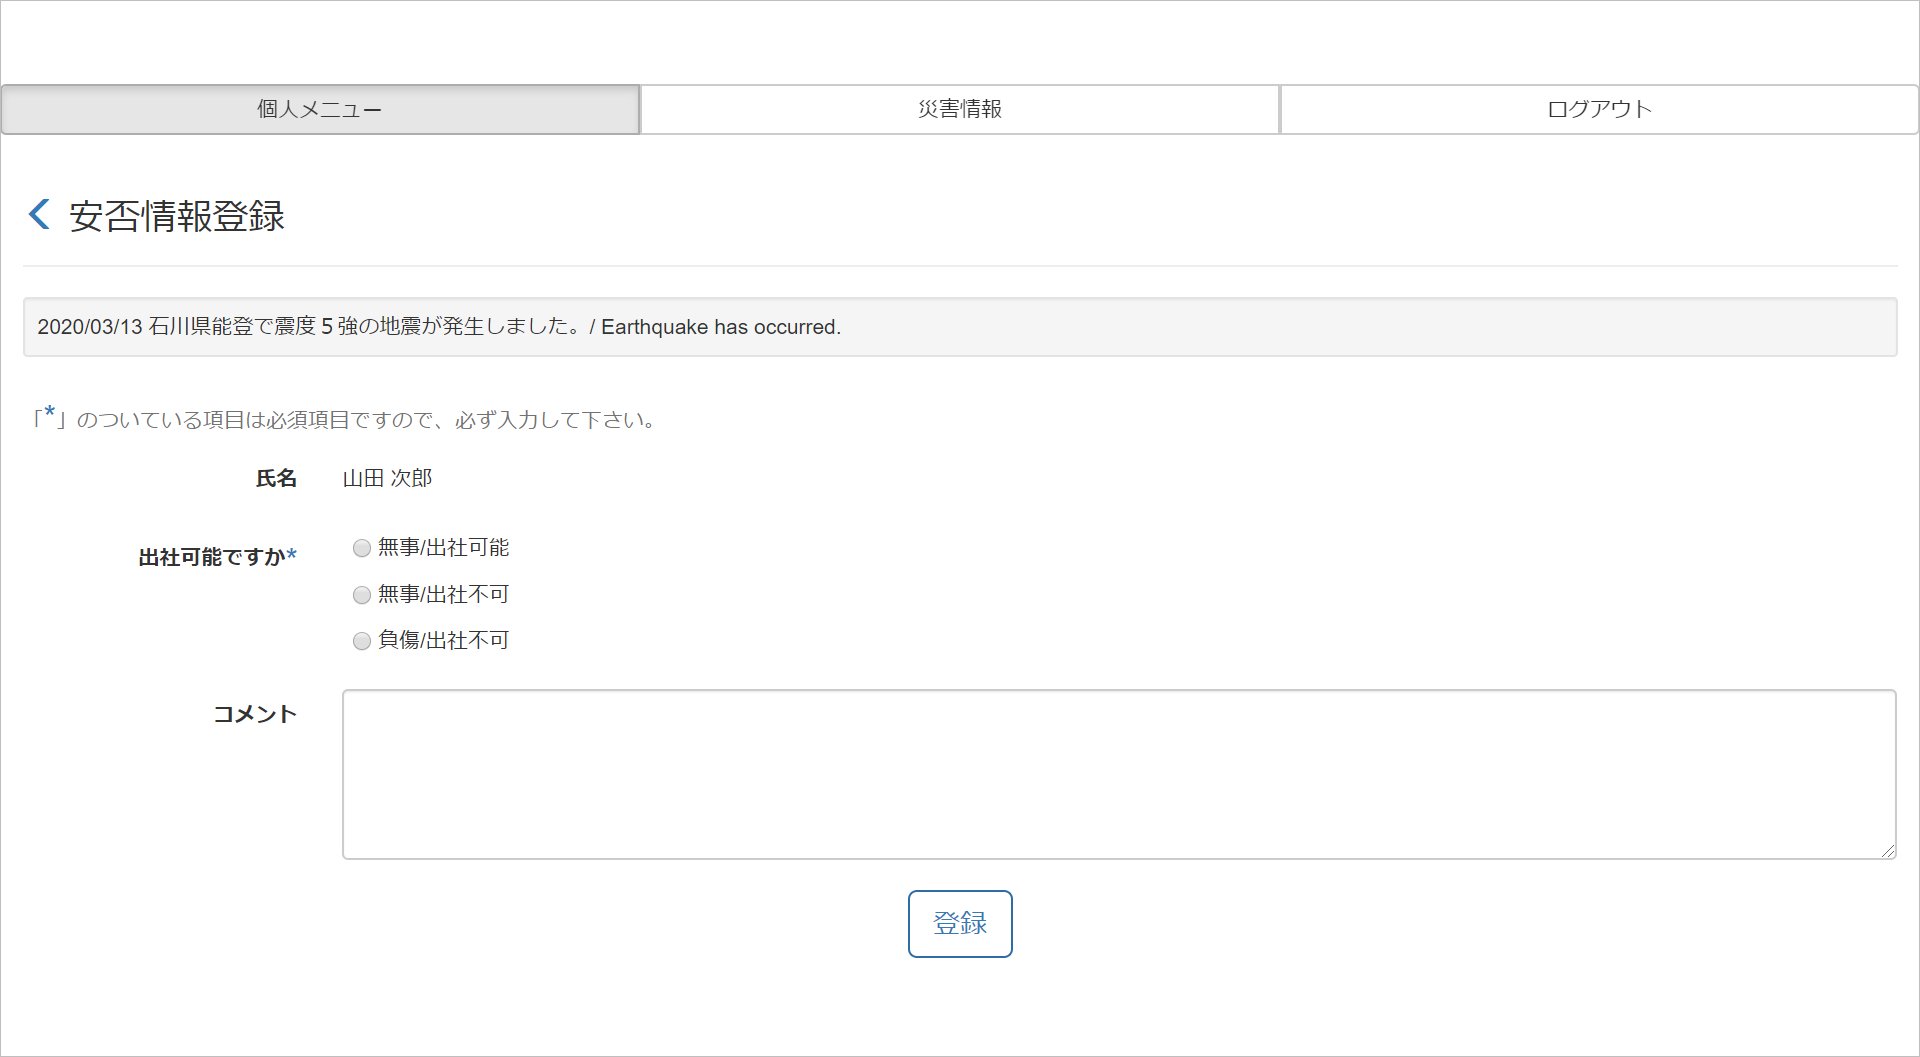This screenshot has height=1057, width=1920.
Task: Choose the 無事/出社不可 radio button
Action: pyautogui.click(x=362, y=595)
